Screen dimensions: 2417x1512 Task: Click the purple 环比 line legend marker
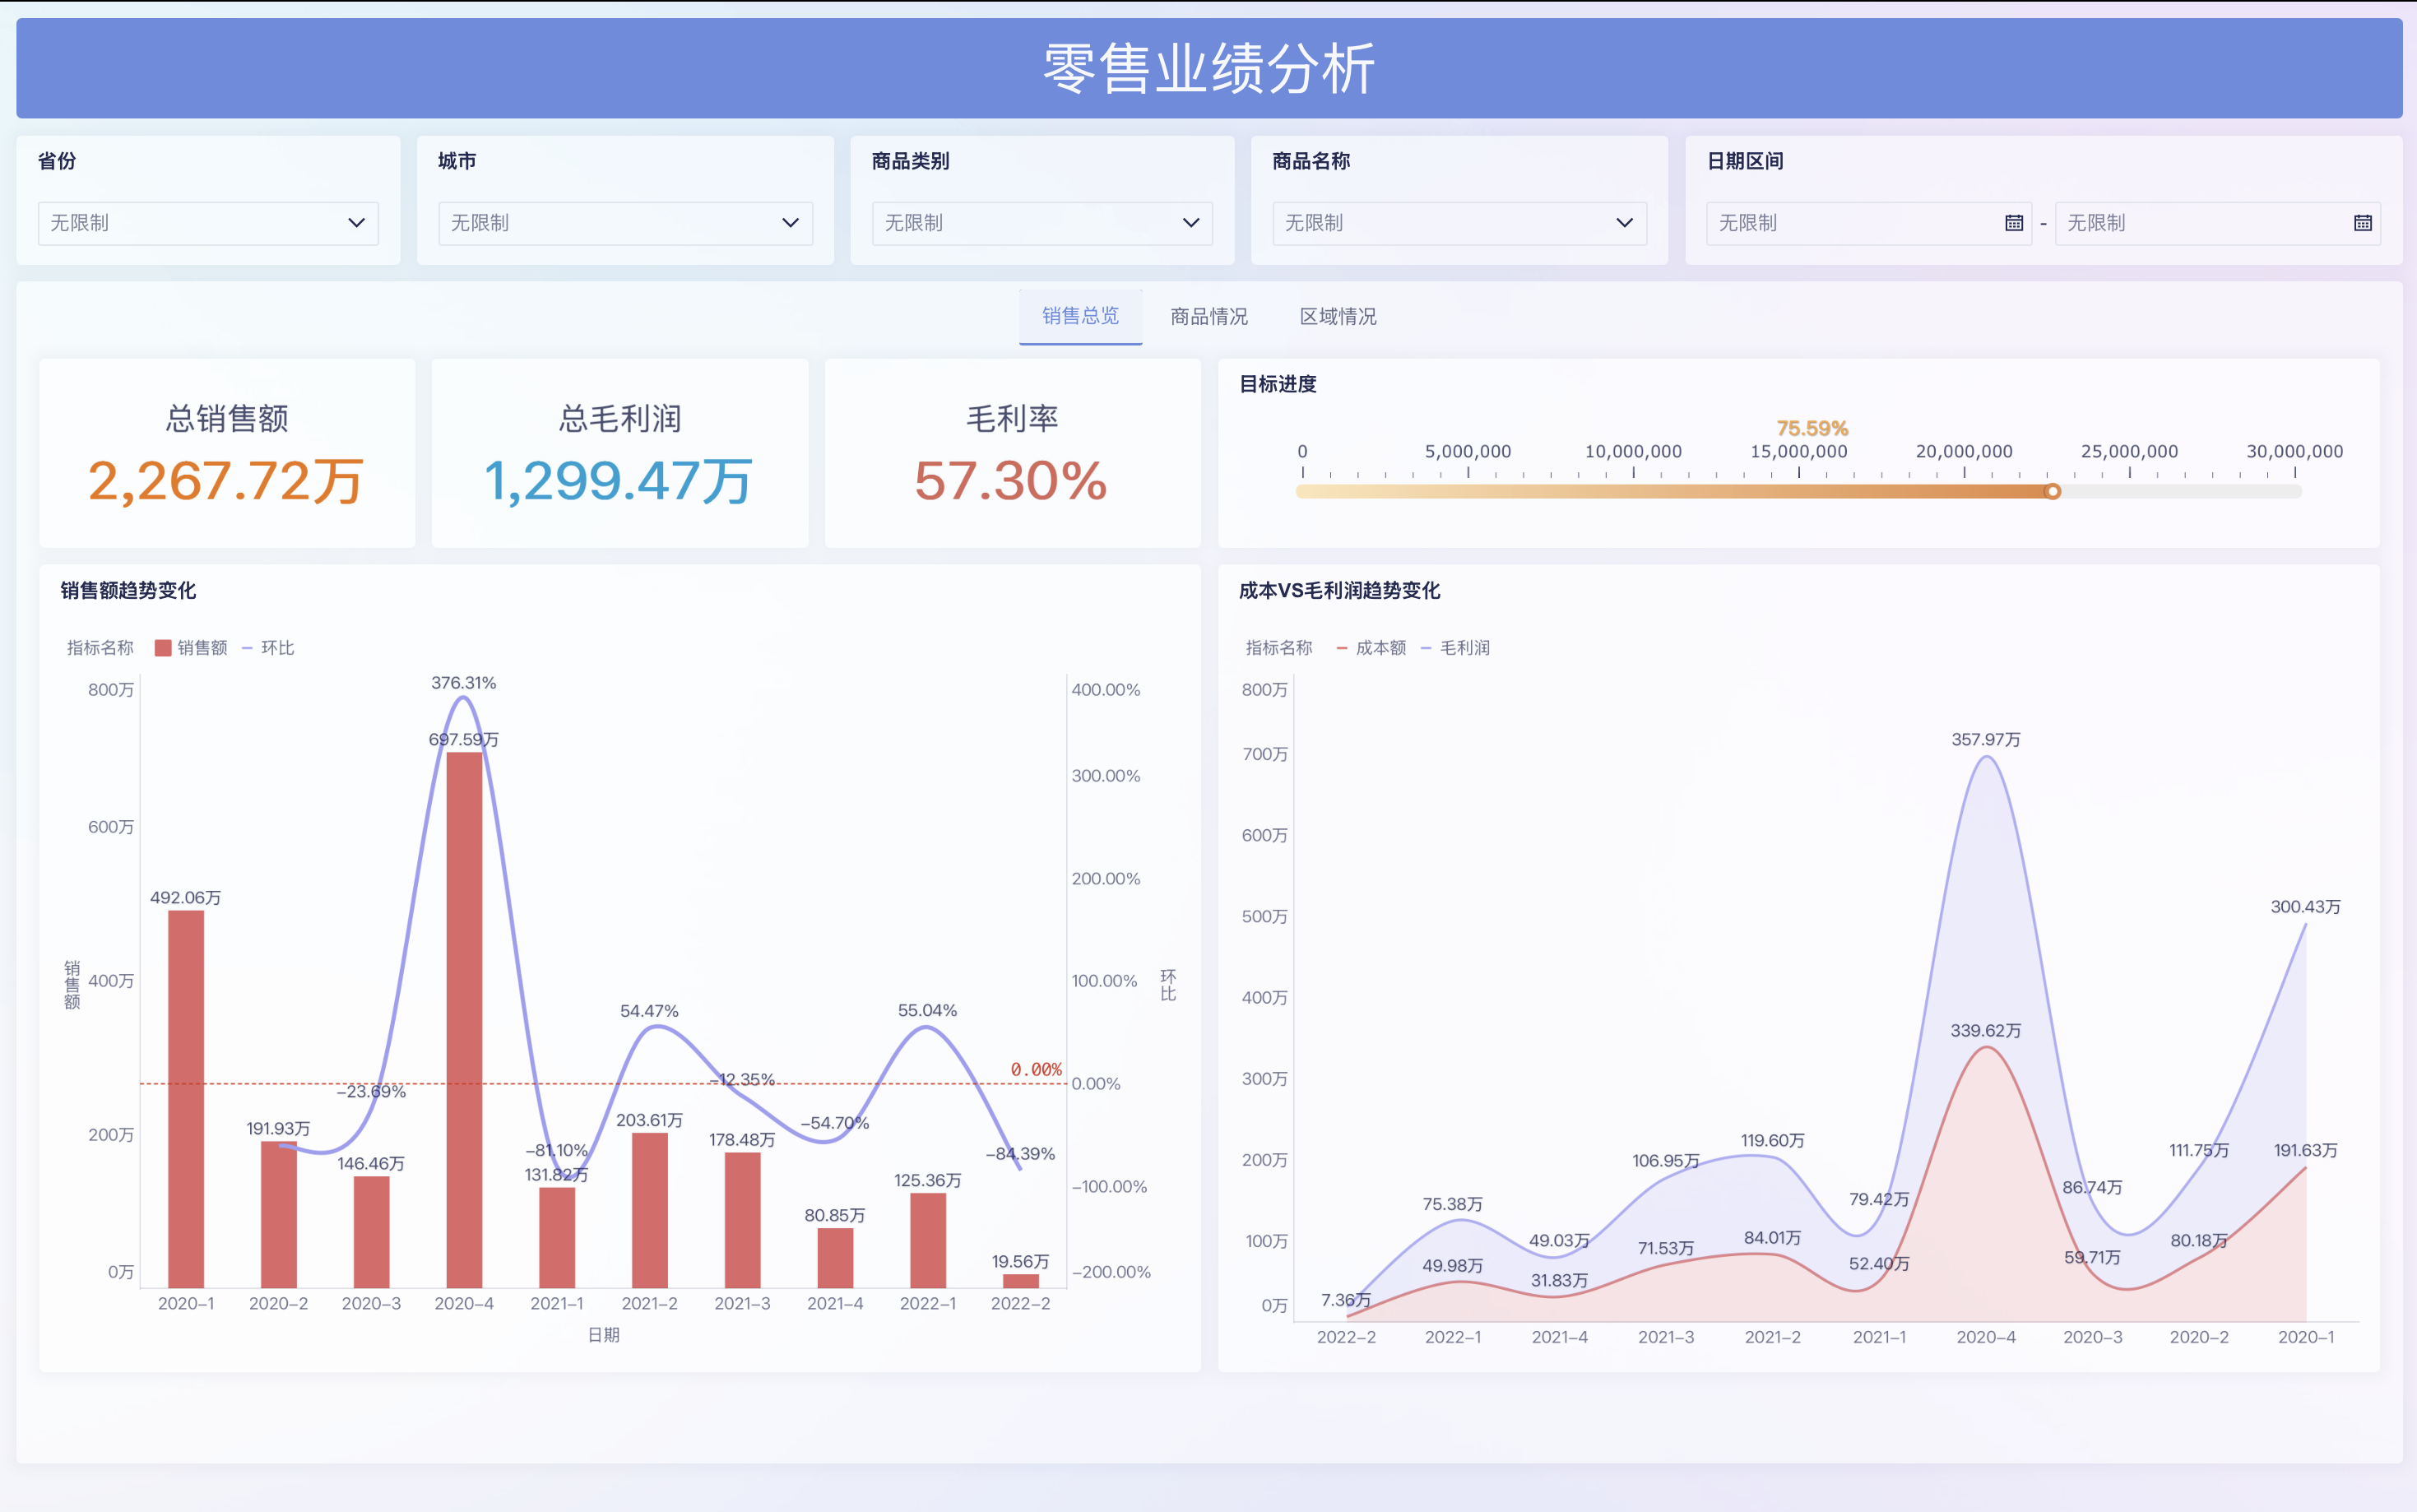coord(248,647)
